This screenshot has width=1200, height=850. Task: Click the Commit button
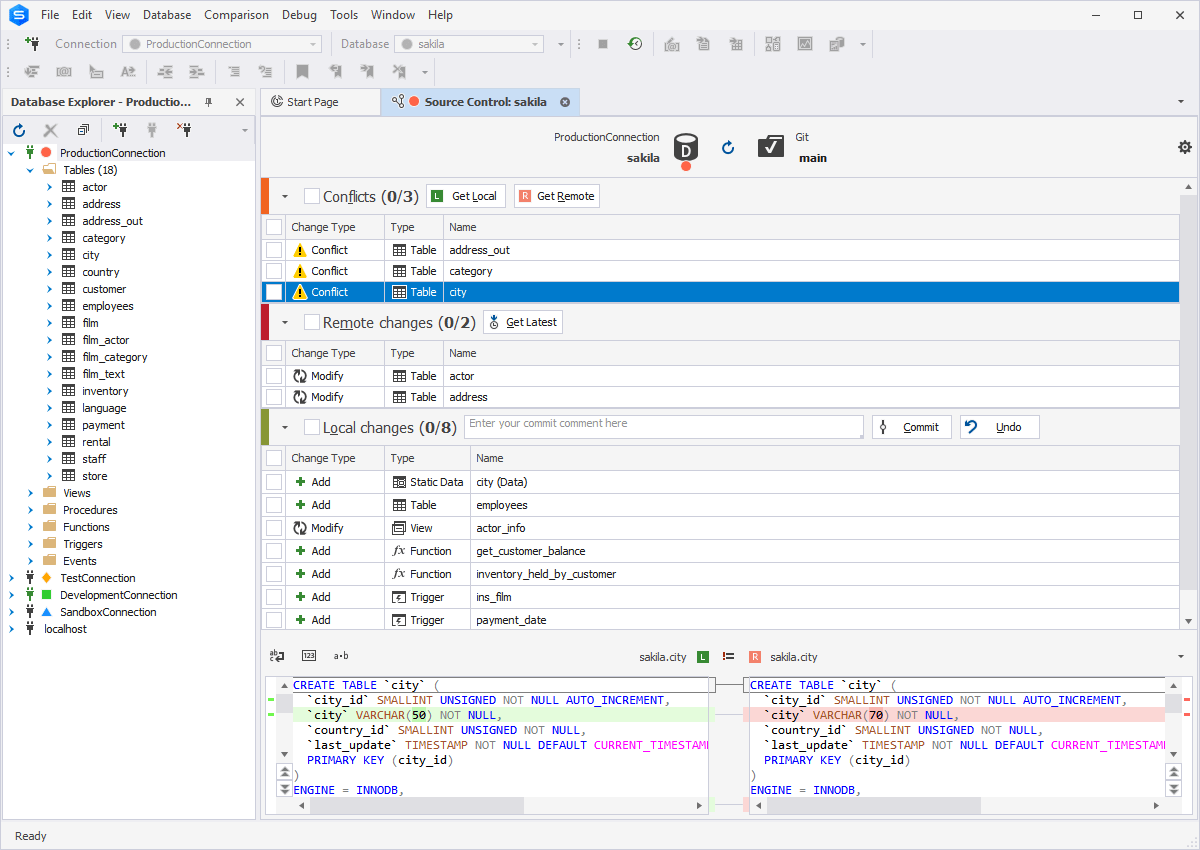coord(911,426)
